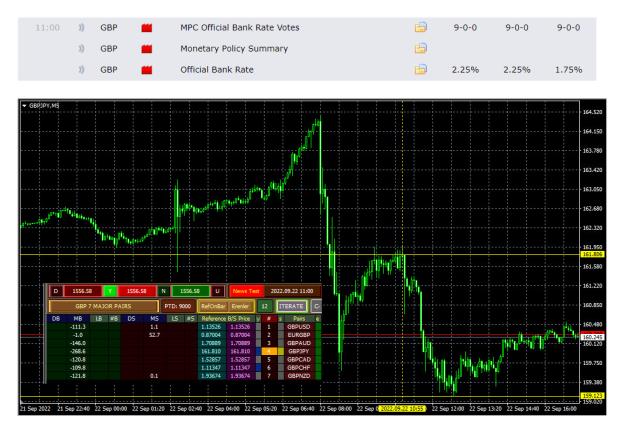Viewport: 625px width, 434px height.
Task: Click the MB value -268.6
Action: (78, 351)
